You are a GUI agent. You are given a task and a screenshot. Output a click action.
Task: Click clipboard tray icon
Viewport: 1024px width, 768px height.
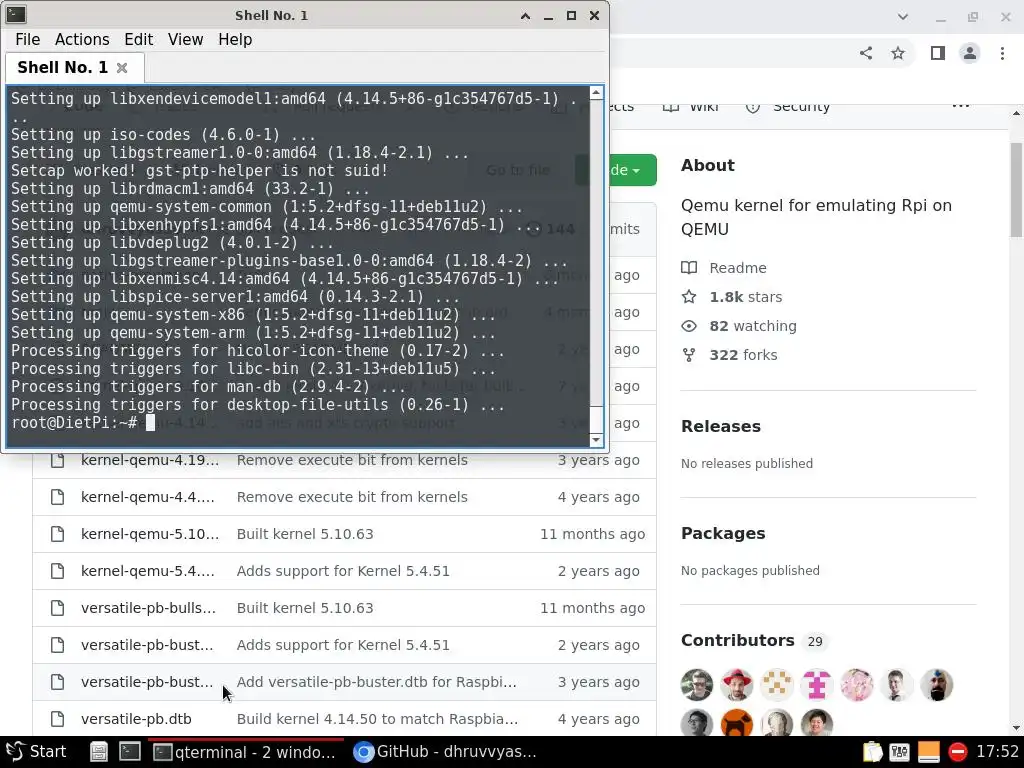click(x=872, y=752)
